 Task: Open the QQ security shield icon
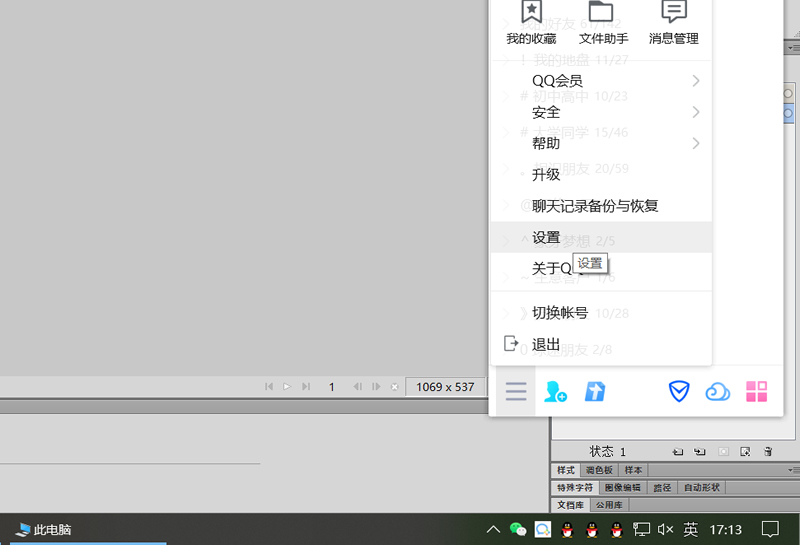tap(679, 391)
